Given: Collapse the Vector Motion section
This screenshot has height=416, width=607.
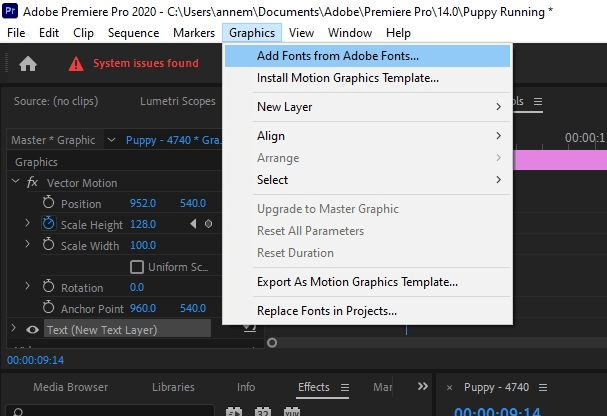Looking at the screenshot, I should point(15,181).
